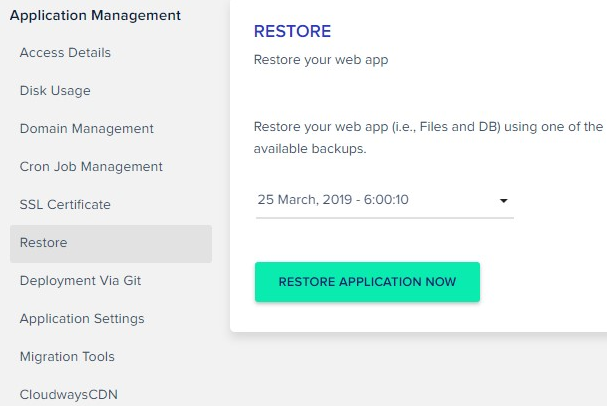Select CloudwaysCDN in the sidebar
The width and height of the screenshot is (611, 408).
(68, 394)
